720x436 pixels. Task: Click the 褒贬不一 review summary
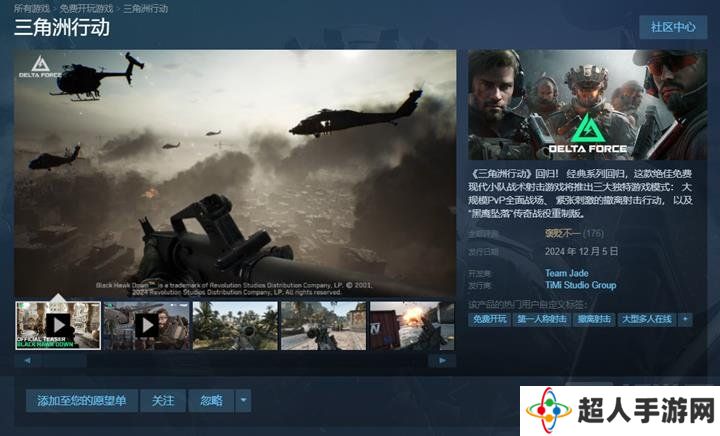pos(562,233)
